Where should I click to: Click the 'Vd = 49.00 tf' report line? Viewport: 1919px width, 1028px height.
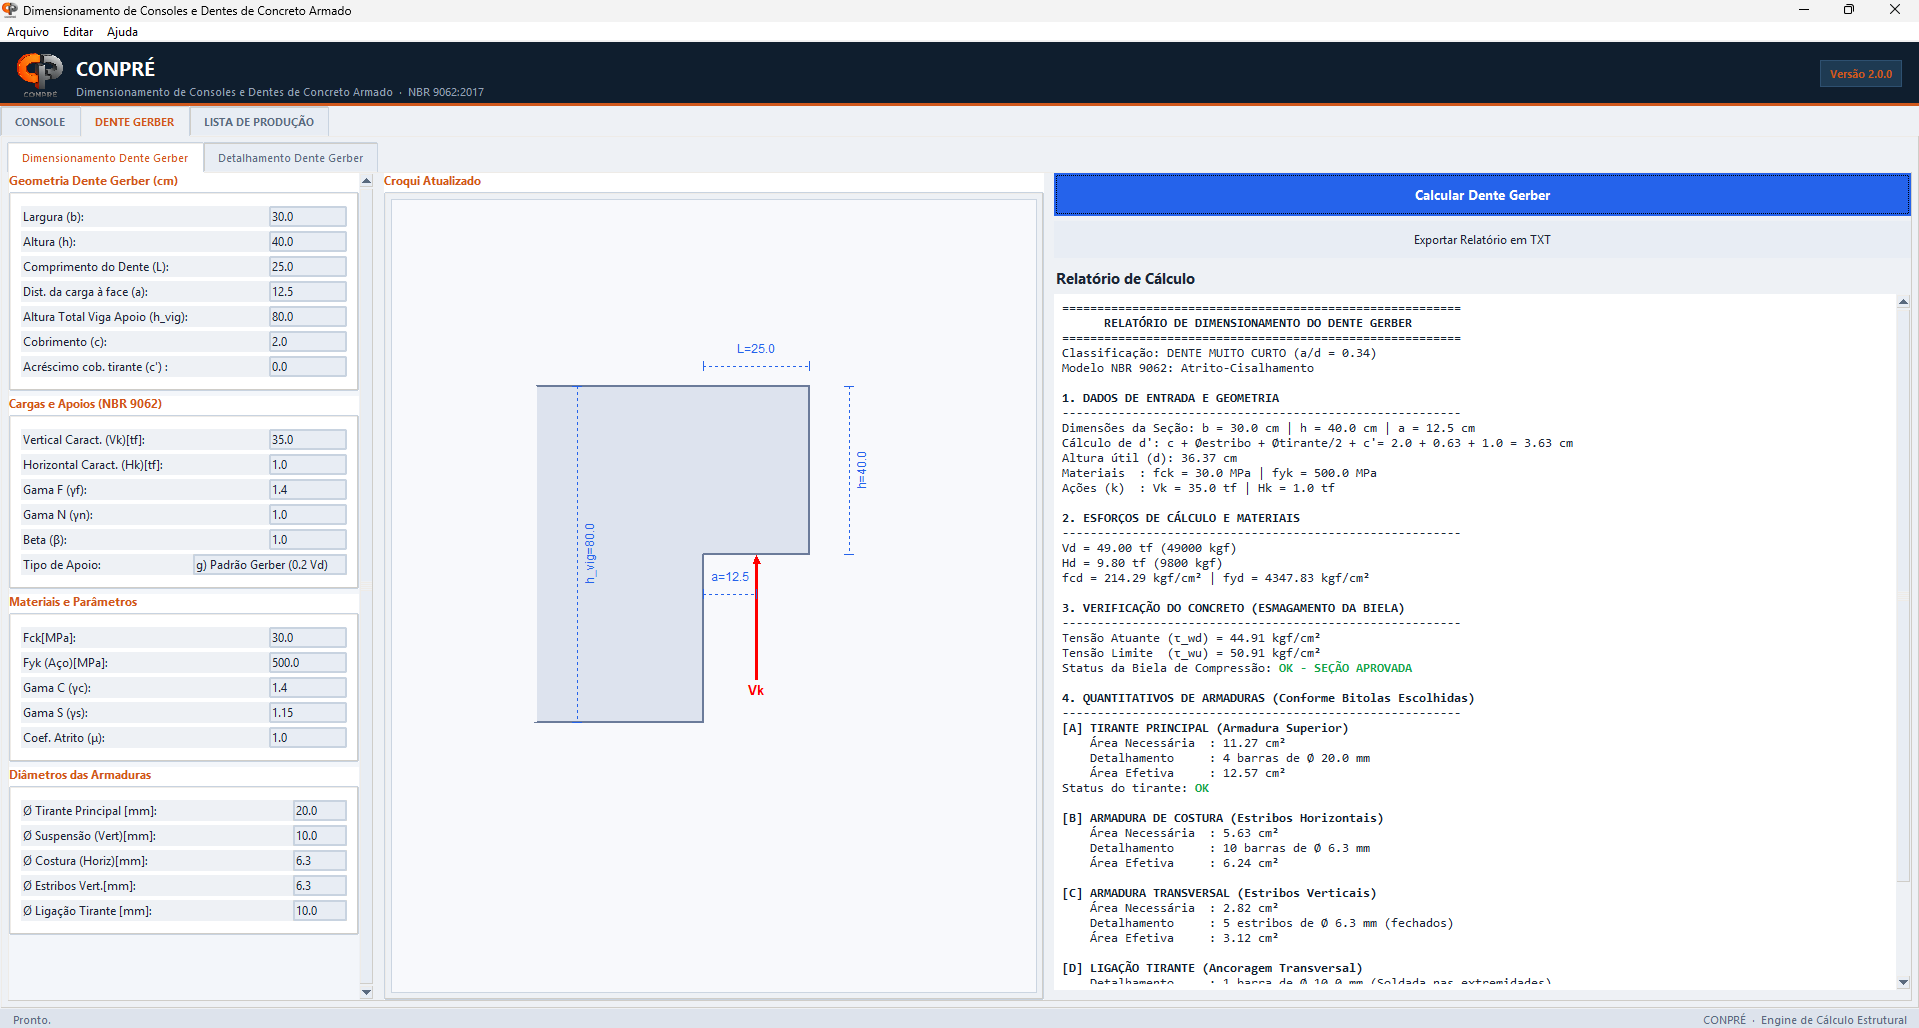point(1149,548)
